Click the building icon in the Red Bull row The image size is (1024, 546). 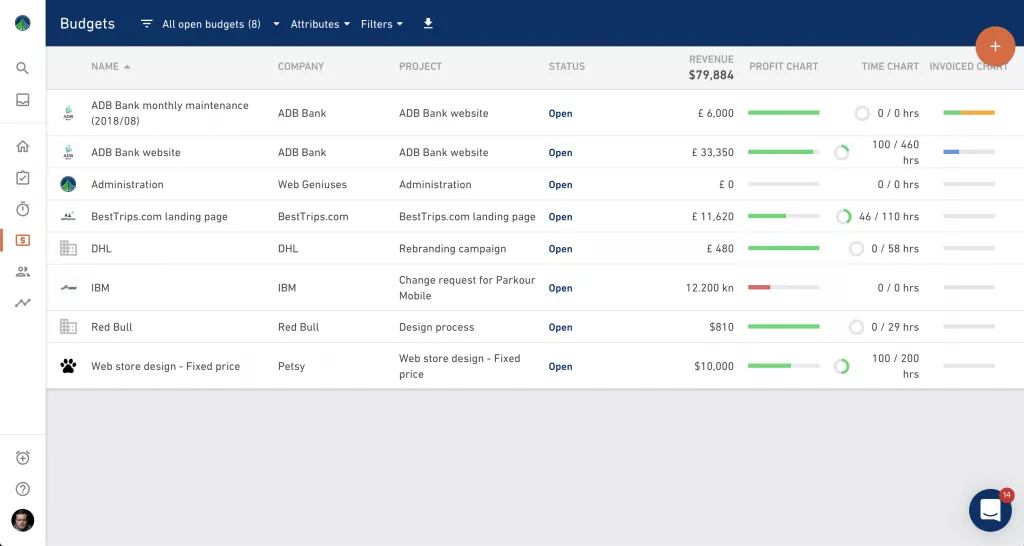pos(68,327)
